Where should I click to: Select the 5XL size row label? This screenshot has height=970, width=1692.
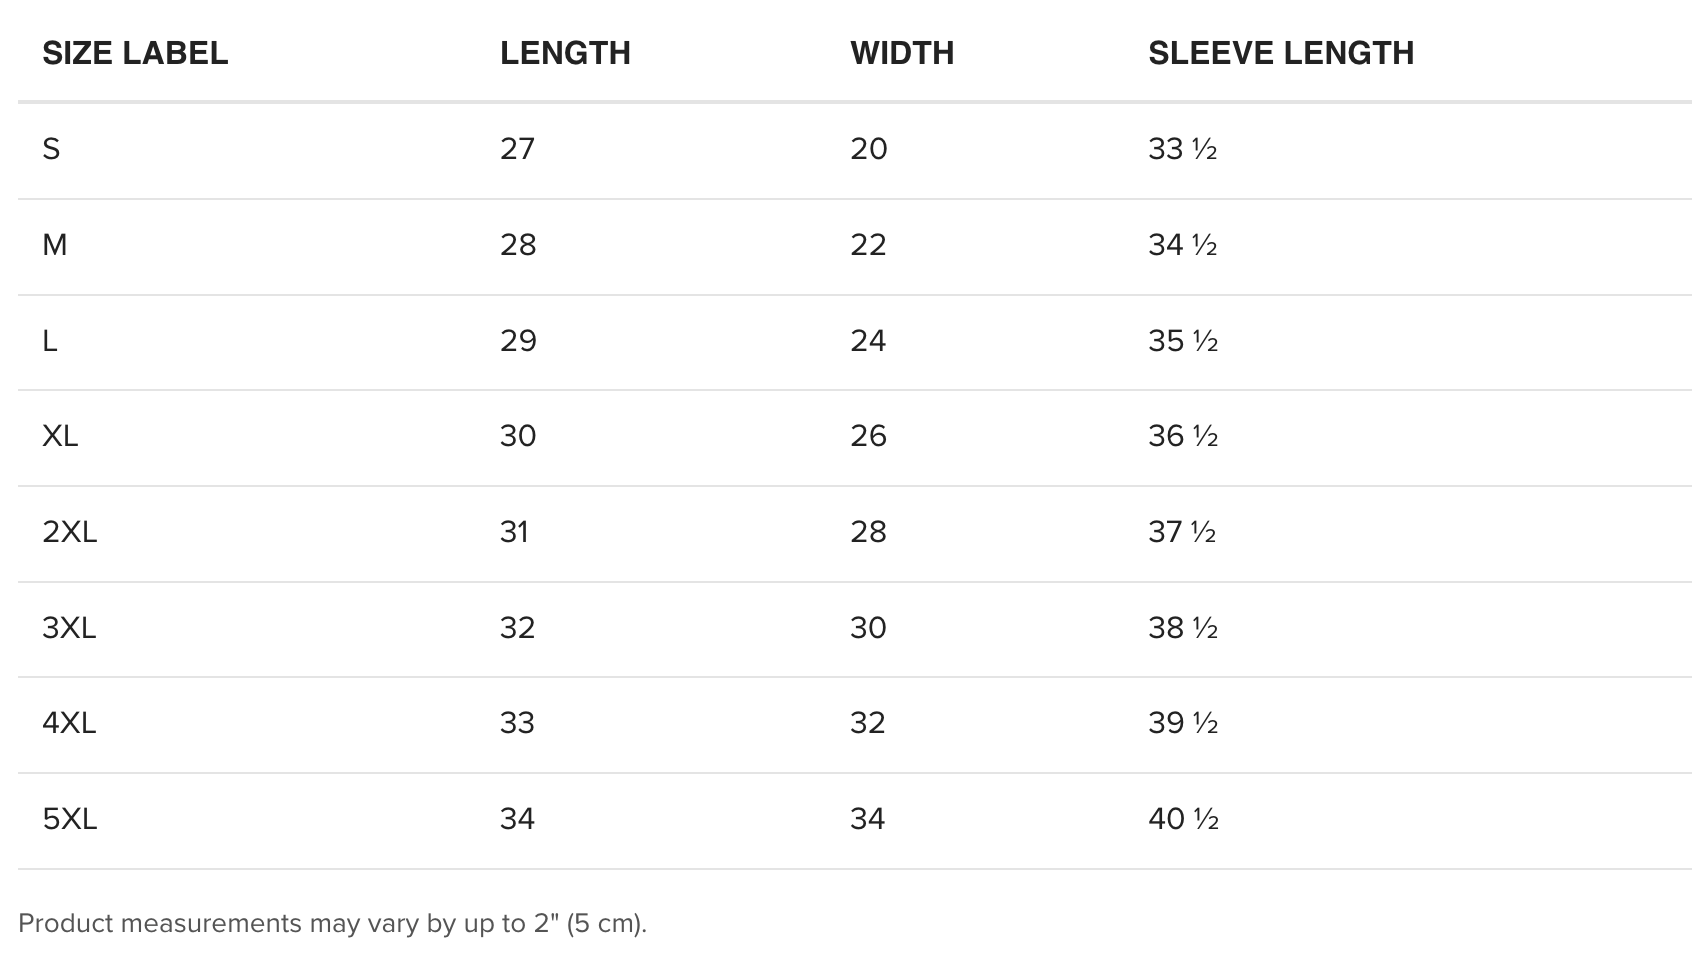70,819
